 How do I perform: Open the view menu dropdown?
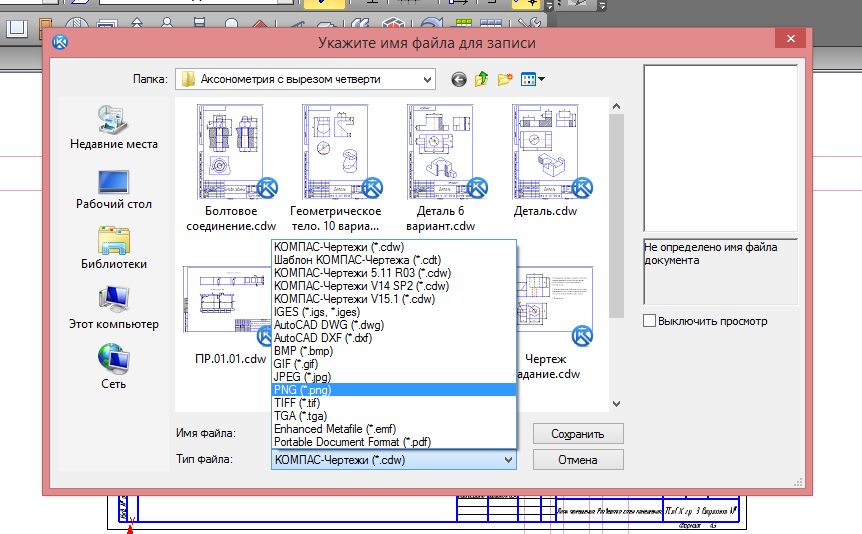(532, 79)
